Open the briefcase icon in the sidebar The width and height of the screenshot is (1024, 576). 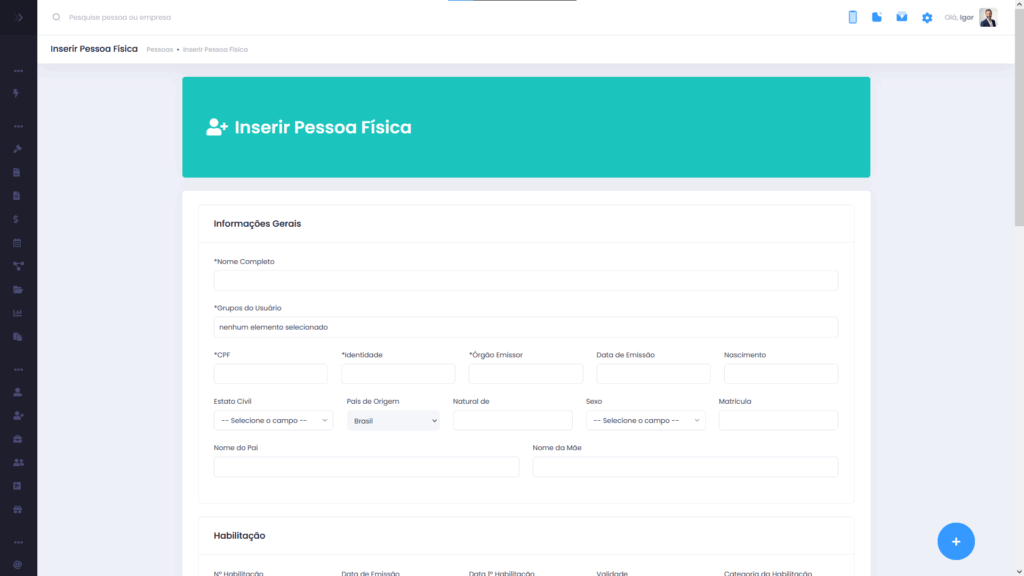pyautogui.click(x=18, y=439)
